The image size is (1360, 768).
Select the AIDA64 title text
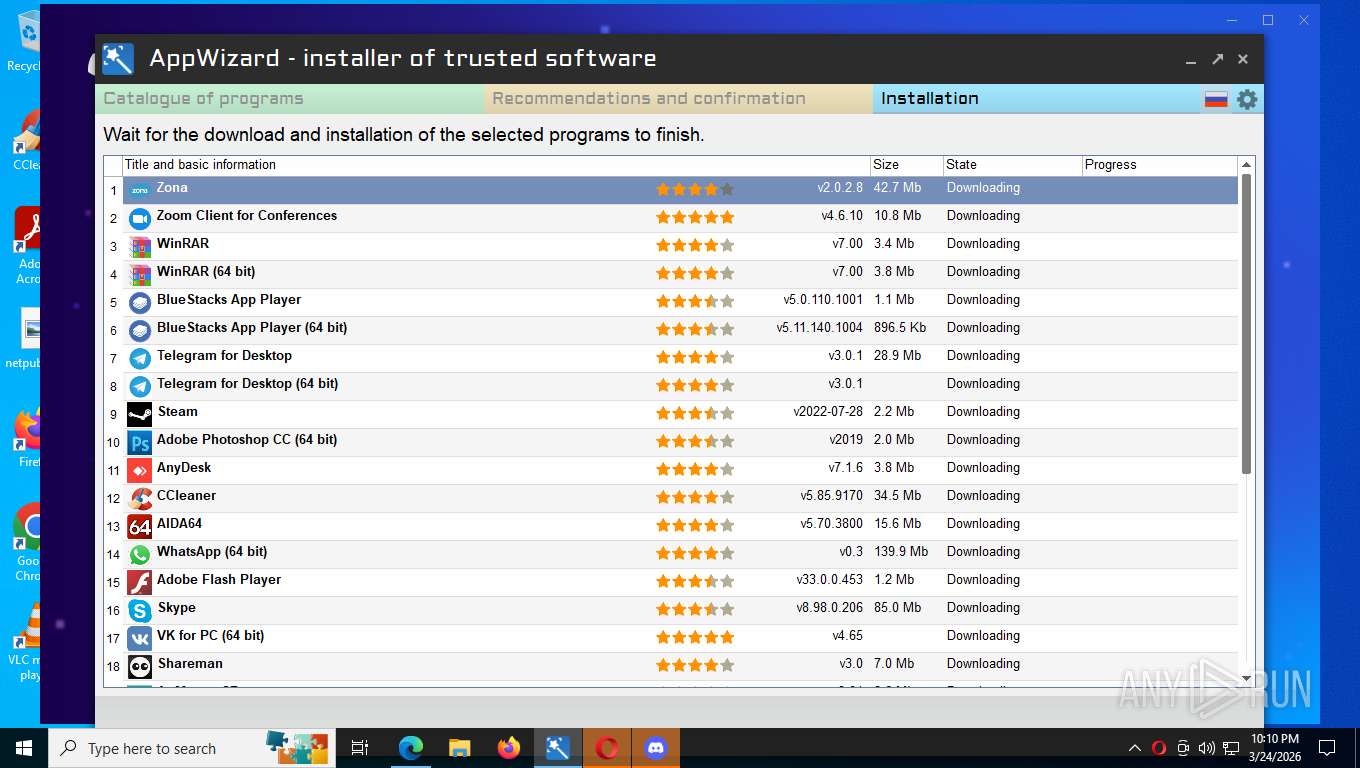(180, 524)
